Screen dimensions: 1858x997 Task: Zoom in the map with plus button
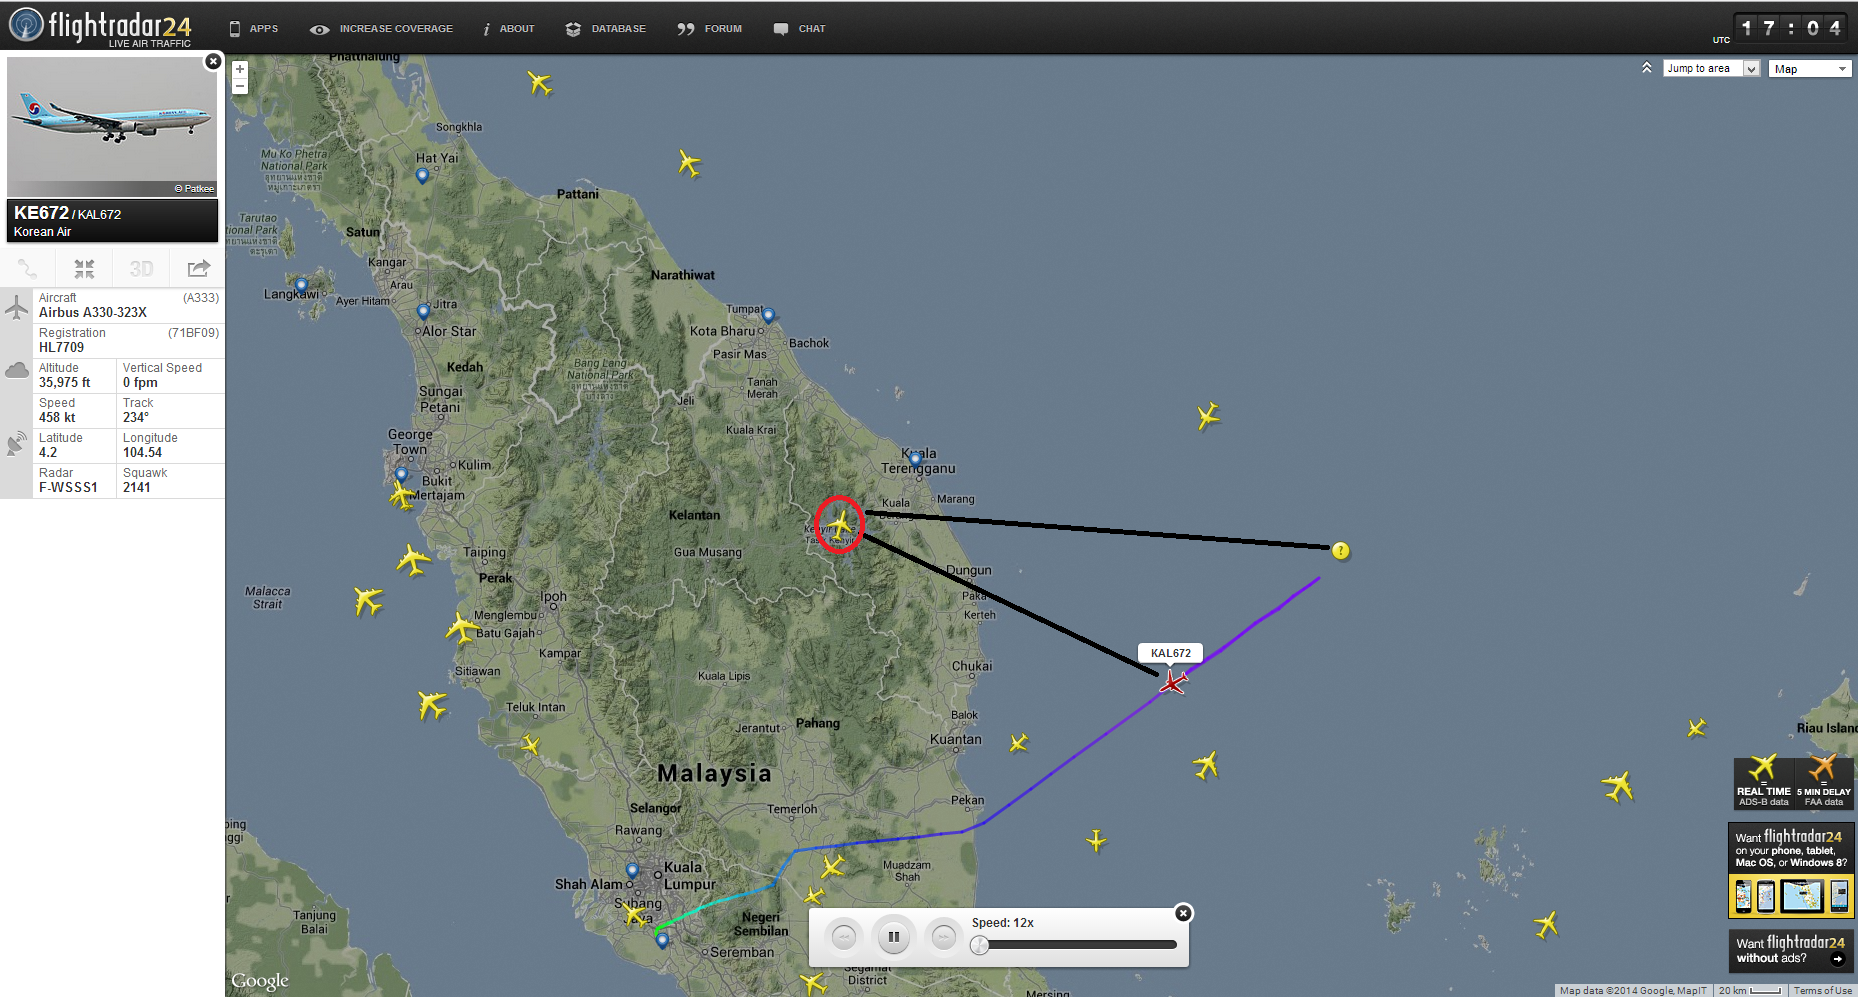point(240,69)
